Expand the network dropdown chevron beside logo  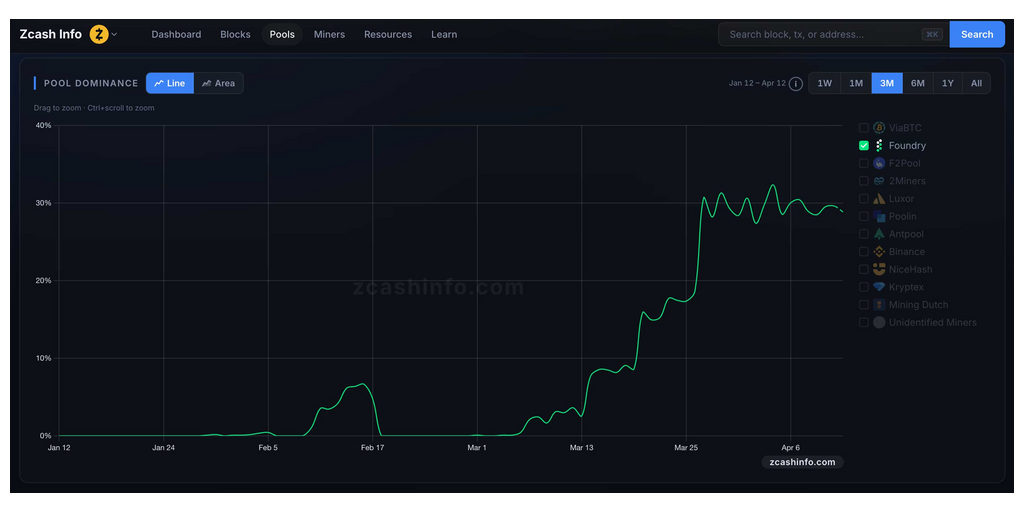(x=114, y=34)
